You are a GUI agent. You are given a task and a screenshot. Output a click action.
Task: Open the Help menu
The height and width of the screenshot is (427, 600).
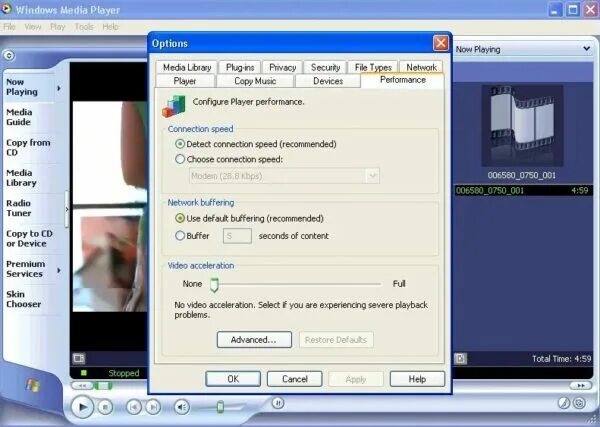click(x=110, y=27)
